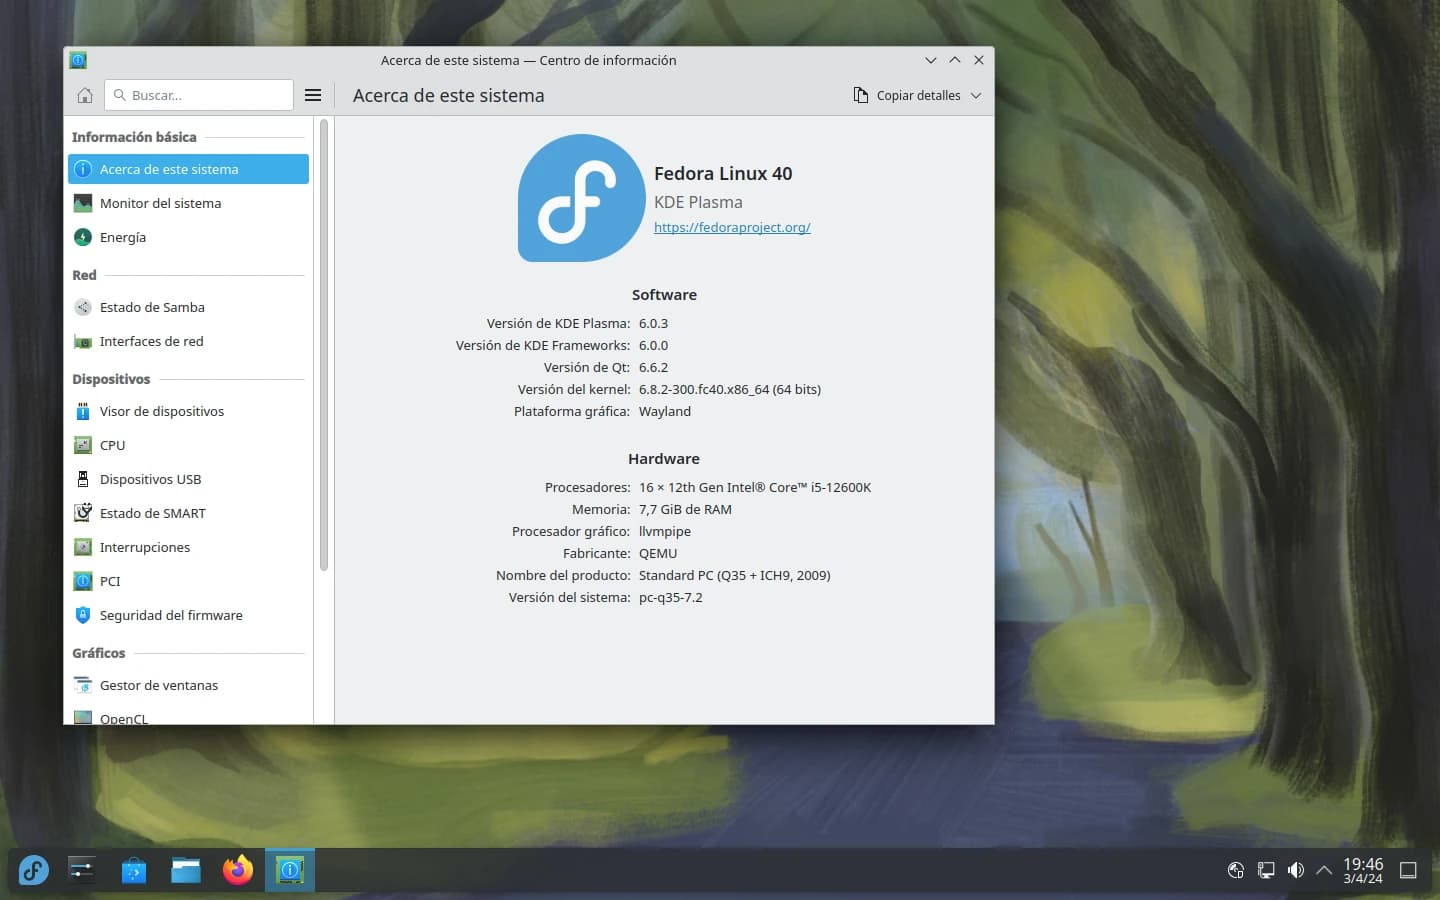Open Visor de dispositivos

pyautogui.click(x=188, y=411)
